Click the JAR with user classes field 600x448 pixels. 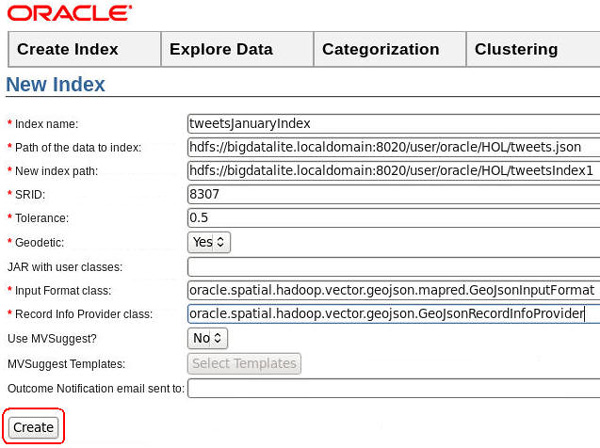[x=393, y=266]
